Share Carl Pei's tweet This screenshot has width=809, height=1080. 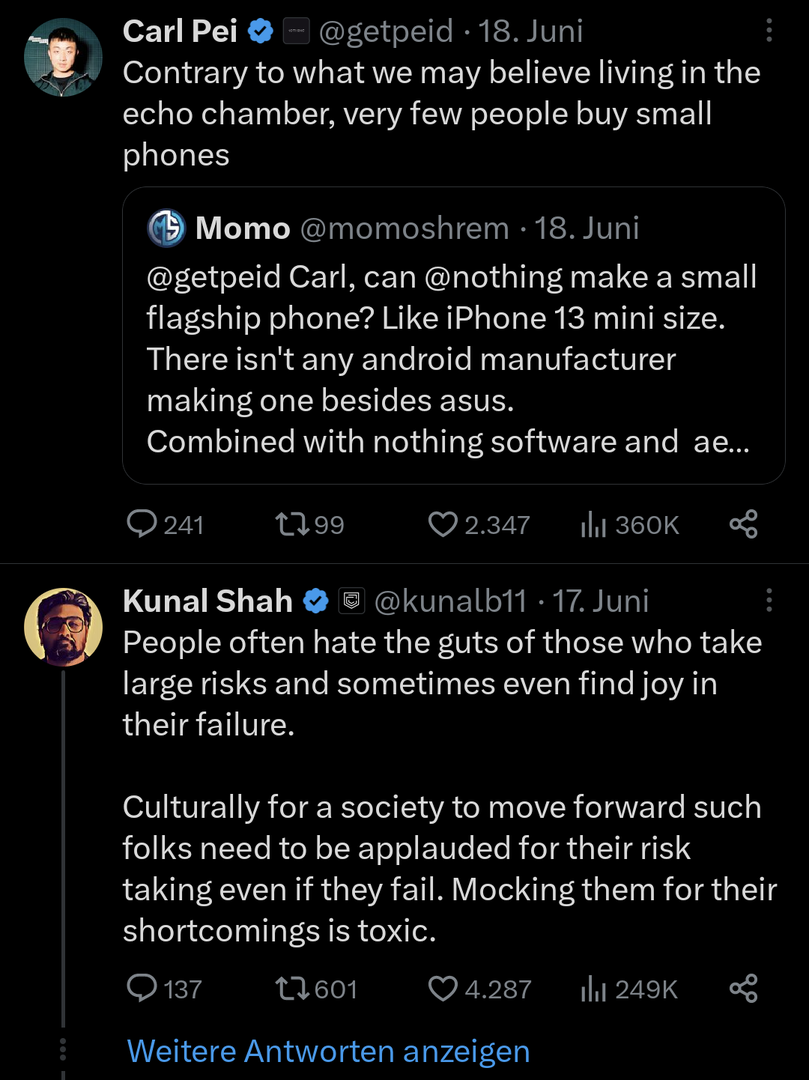(743, 524)
